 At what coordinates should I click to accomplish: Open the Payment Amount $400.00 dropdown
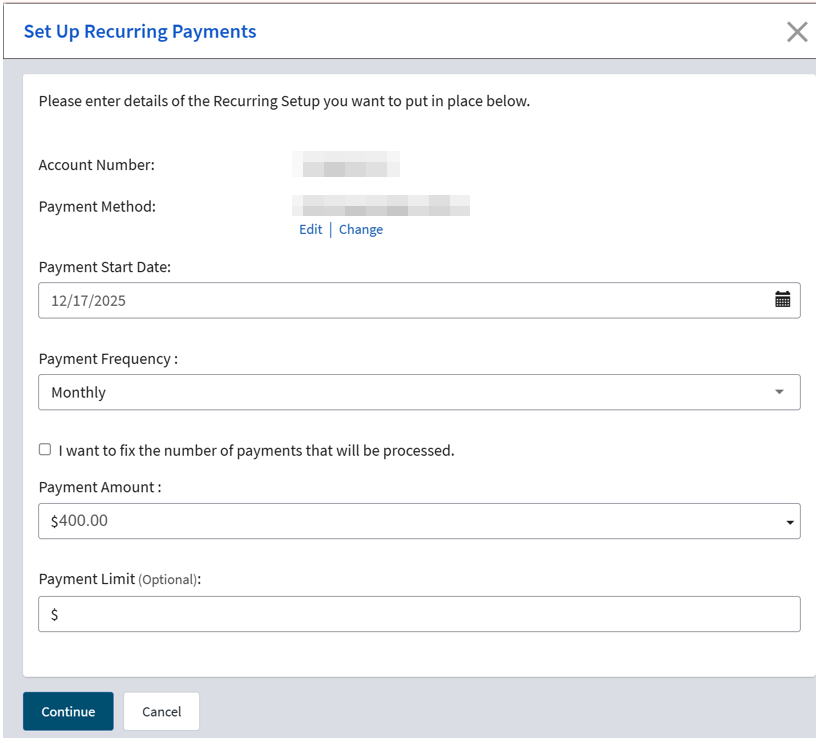(400, 521)
